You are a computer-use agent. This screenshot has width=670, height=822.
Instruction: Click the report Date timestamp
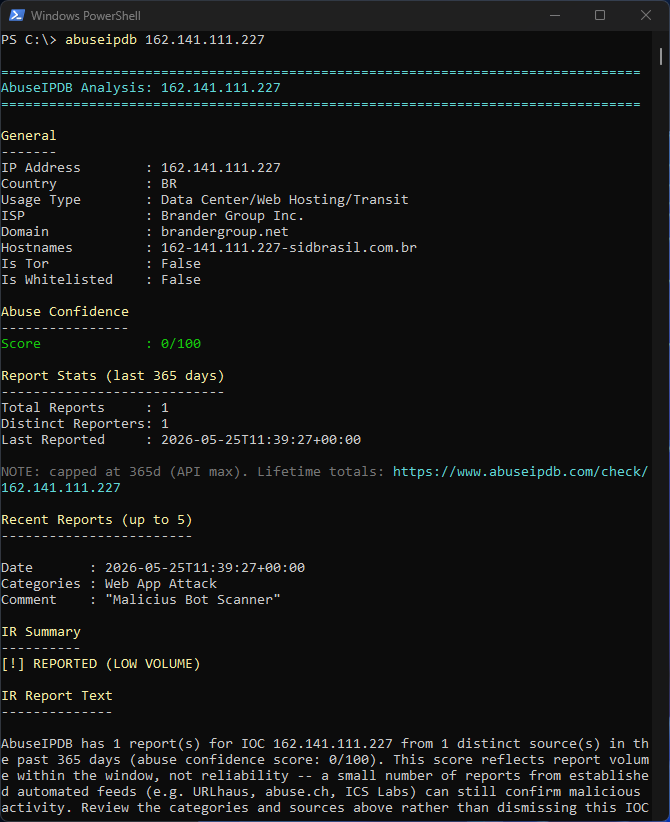pyautogui.click(x=204, y=568)
